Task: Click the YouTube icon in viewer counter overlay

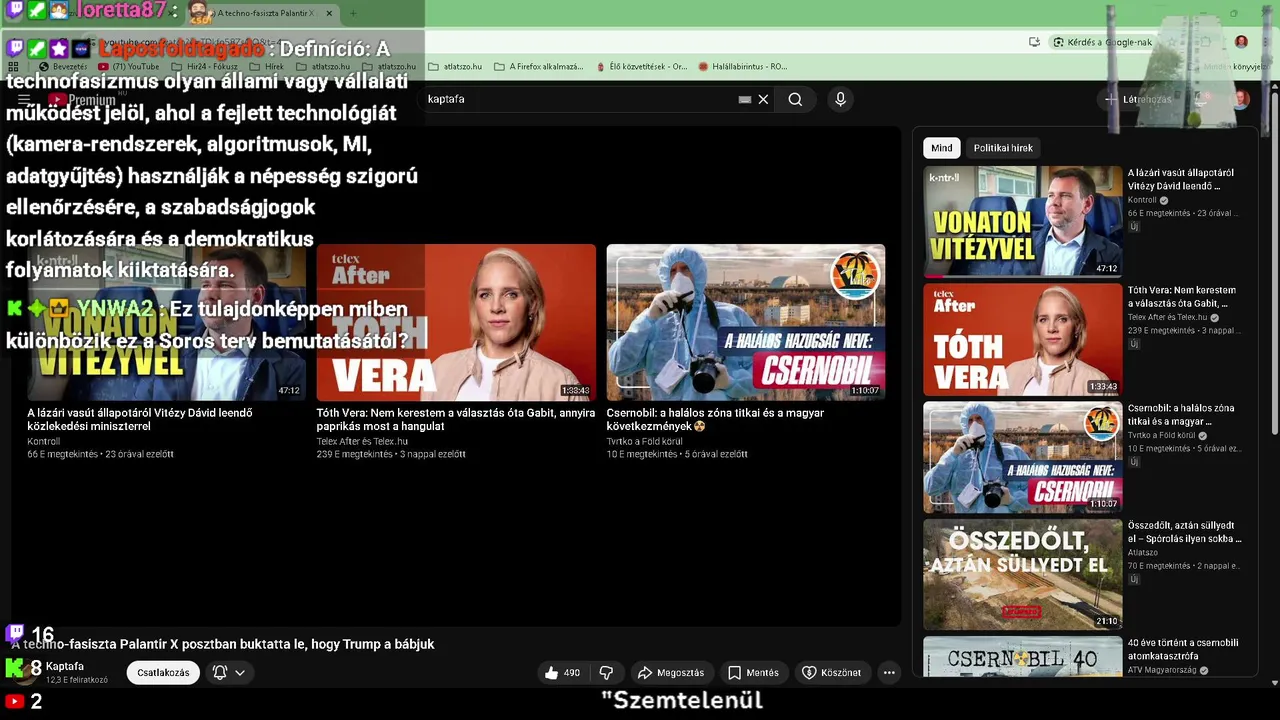Action: click(14, 702)
